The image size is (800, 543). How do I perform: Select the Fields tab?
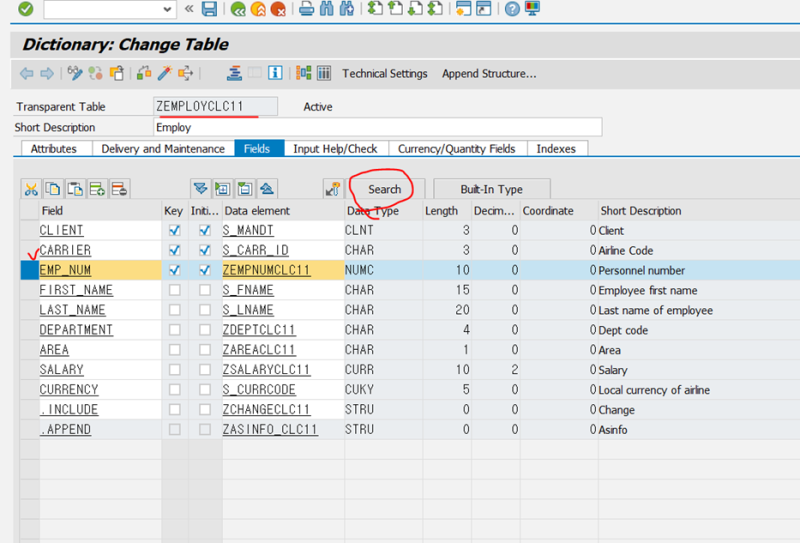click(x=257, y=149)
